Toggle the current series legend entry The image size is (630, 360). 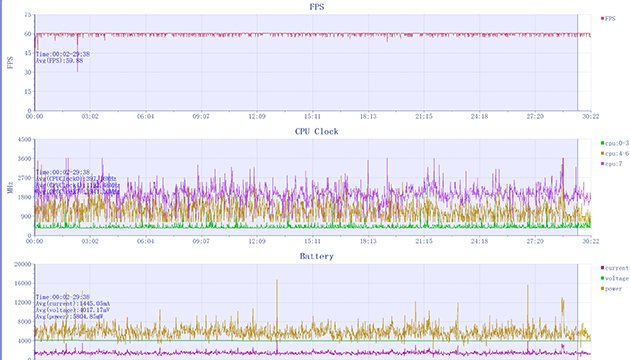click(615, 268)
